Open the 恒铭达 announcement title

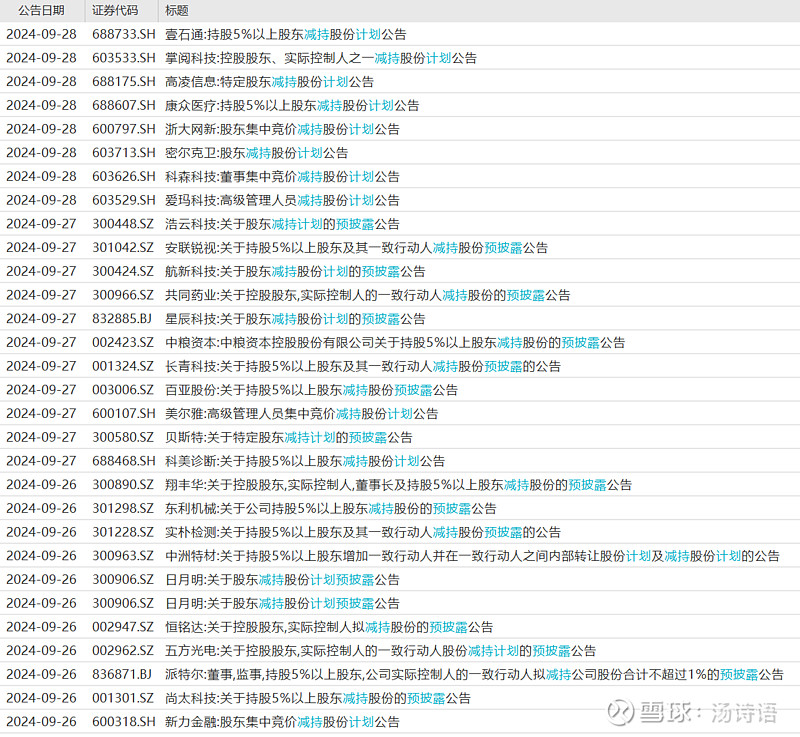(x=329, y=627)
